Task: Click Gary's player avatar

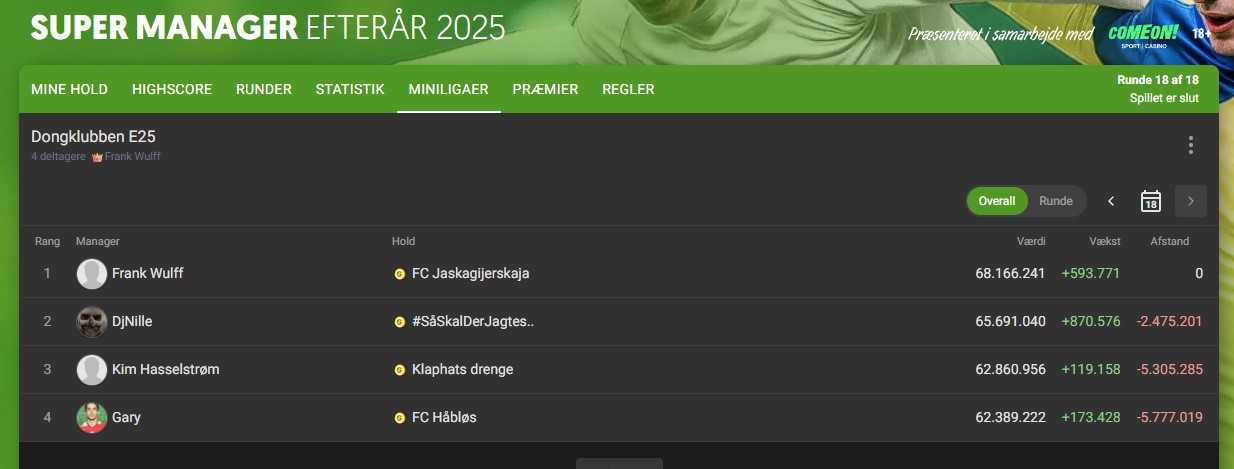Action: coord(92,418)
